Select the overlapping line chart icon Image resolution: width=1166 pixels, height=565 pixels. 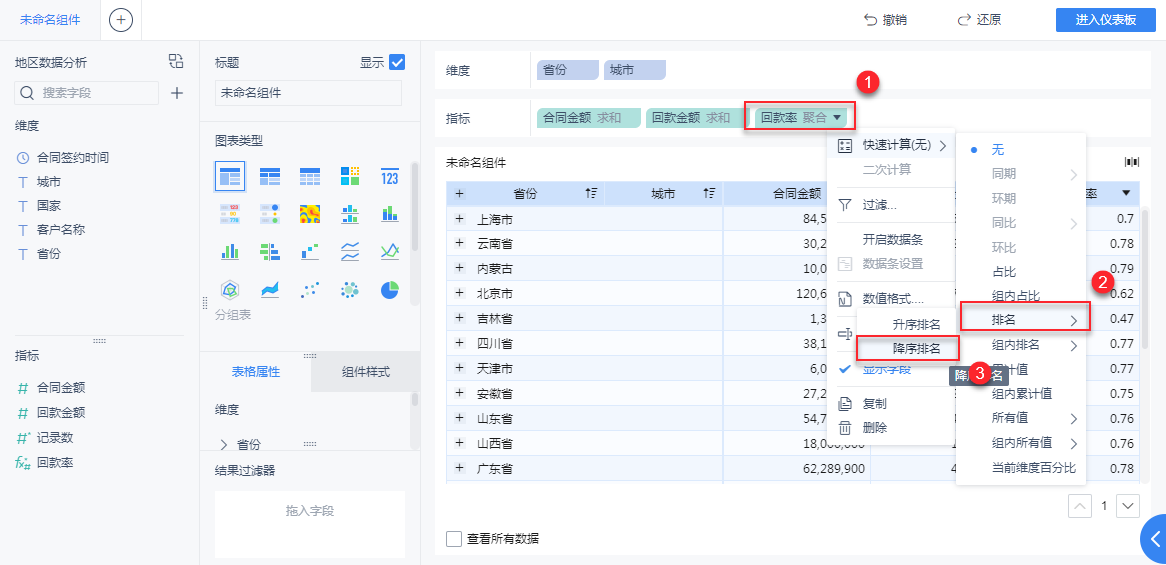(x=390, y=251)
